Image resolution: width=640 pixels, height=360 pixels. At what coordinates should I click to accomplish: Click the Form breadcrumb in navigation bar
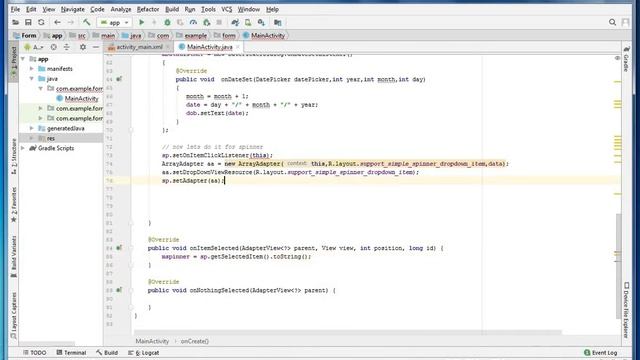pos(25,36)
